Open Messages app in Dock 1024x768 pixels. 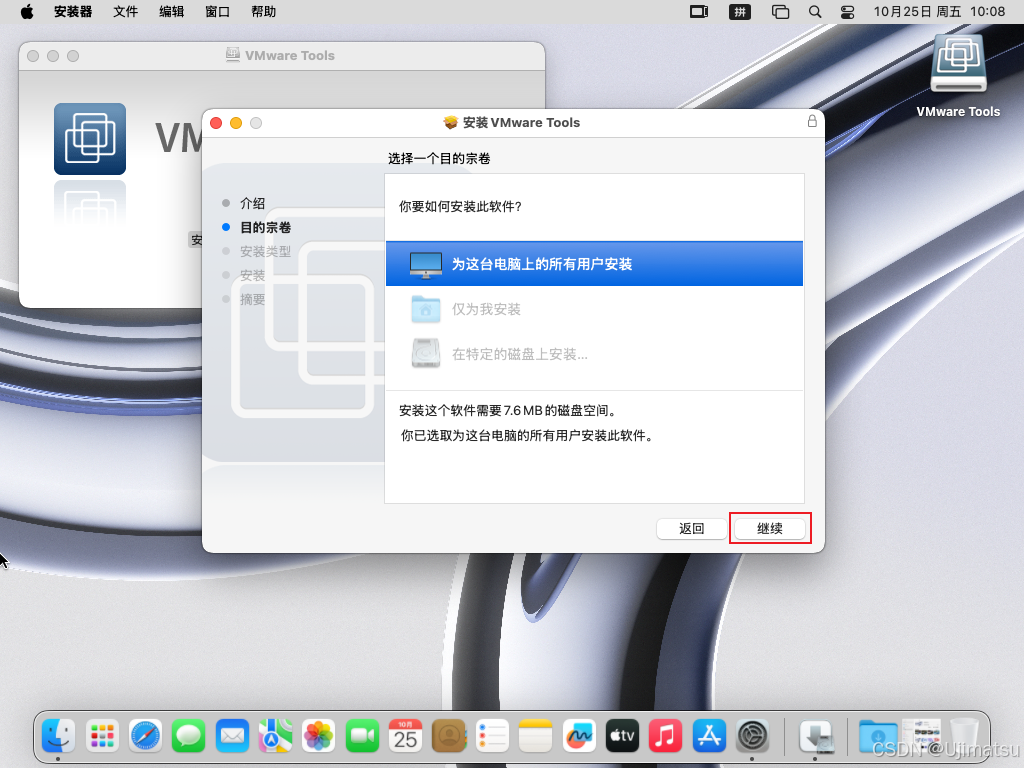(189, 737)
